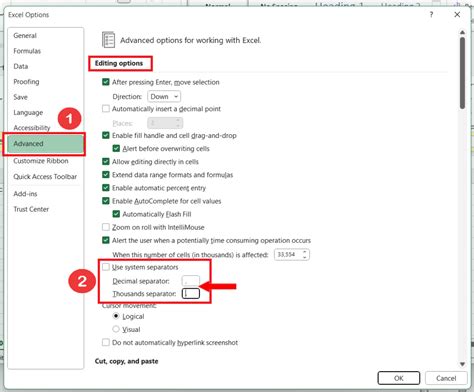Check Automatically insert a decimal point
474x392 pixels.
106,109
